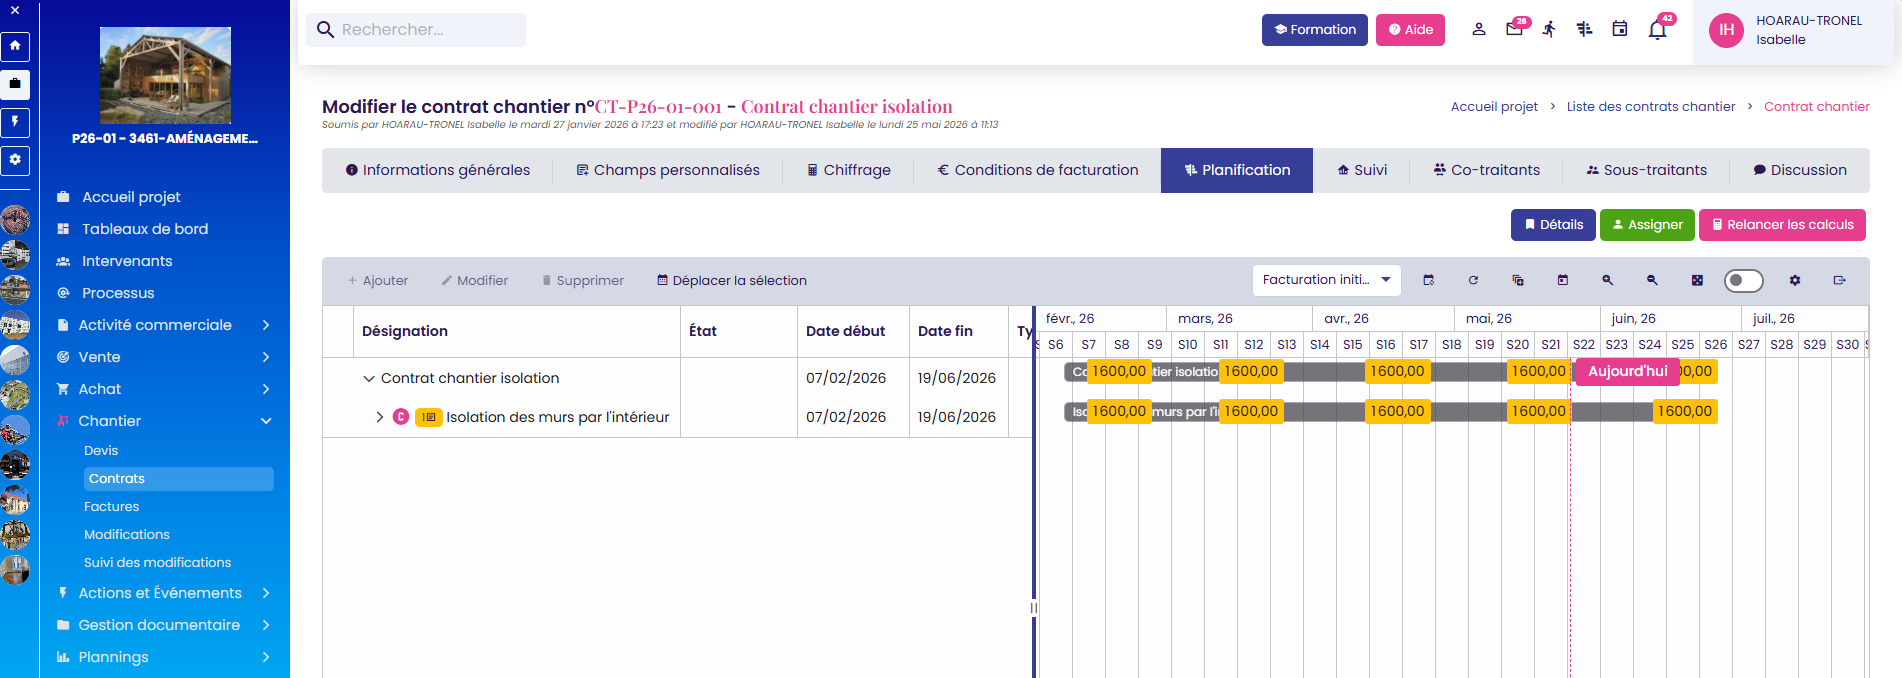Click the home icon in left rail

(15, 46)
